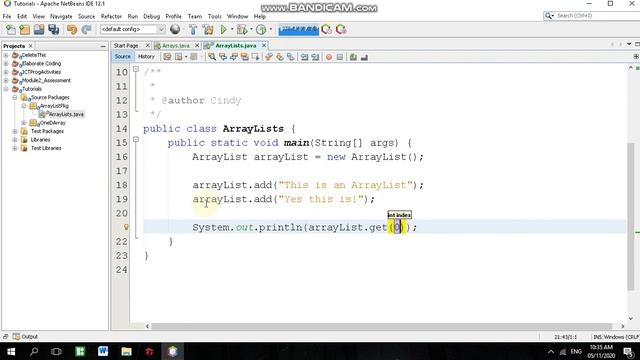Click the Profile Project clock icon
The width and height of the screenshot is (640, 360).
tap(261, 29)
